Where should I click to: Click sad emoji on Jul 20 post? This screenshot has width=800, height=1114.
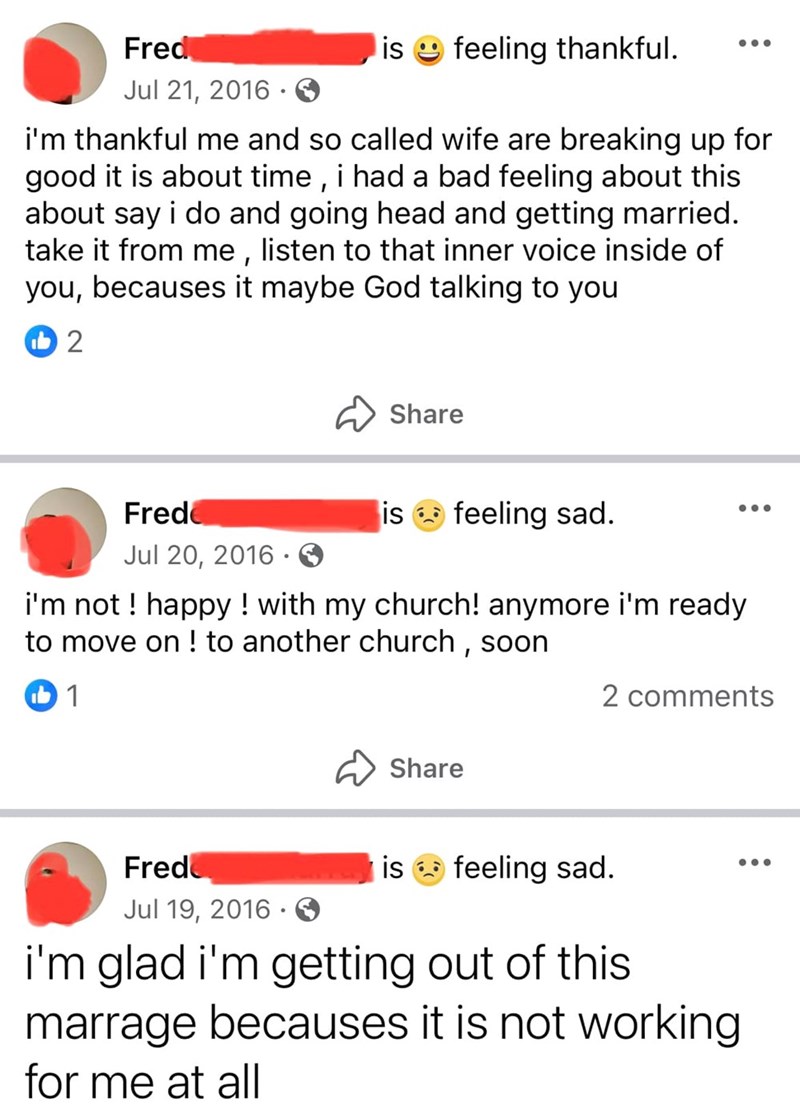429,515
